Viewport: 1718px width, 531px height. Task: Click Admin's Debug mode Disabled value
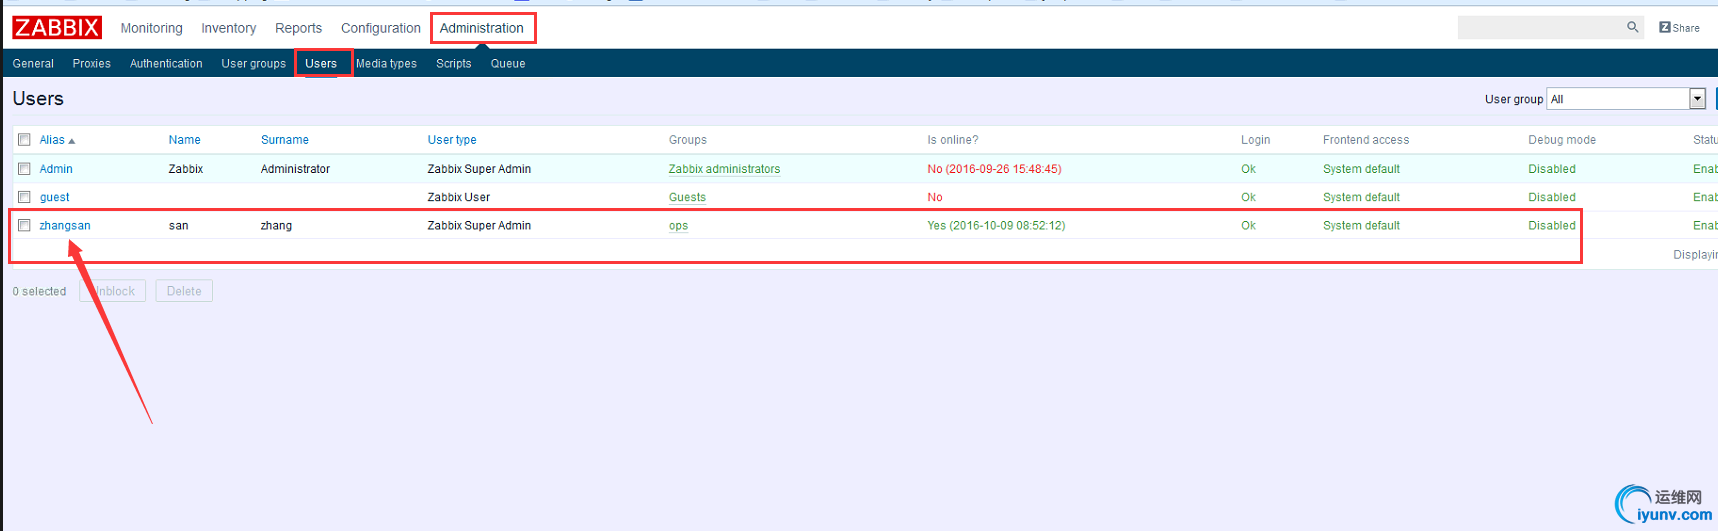1551,169
